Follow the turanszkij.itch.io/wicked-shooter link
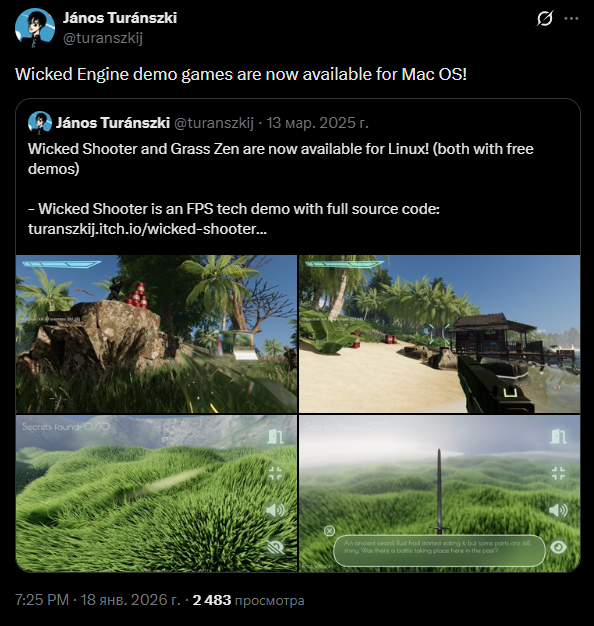The width and height of the screenshot is (594, 626). point(147,229)
